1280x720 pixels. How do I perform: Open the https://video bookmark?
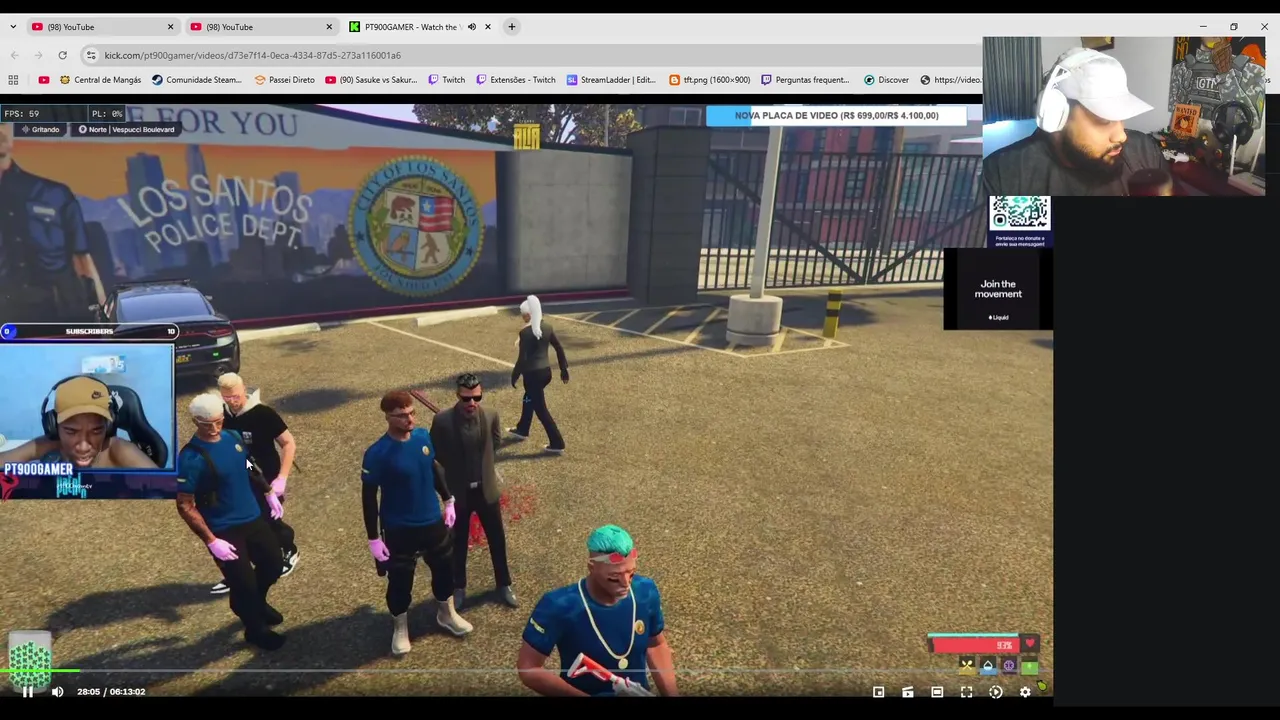point(951,80)
